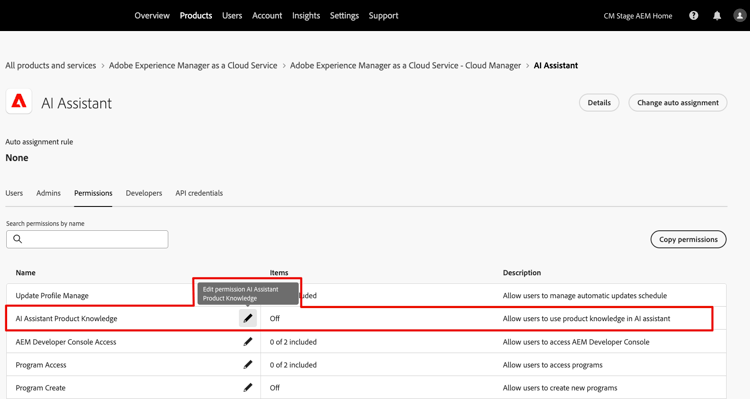Click the None auto assignment value

tap(17, 158)
